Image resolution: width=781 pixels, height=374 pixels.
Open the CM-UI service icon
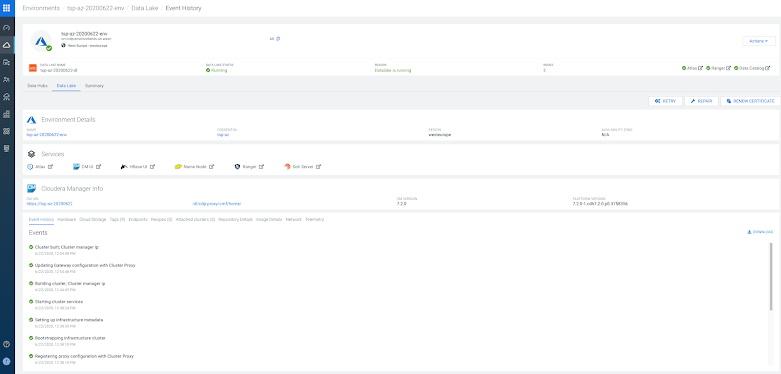pyautogui.click(x=77, y=167)
